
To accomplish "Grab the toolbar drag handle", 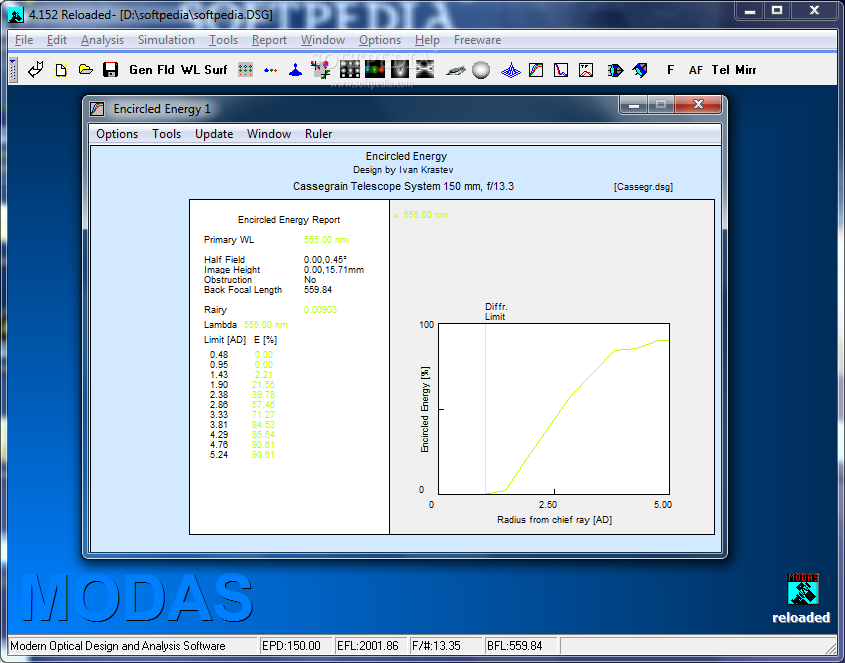I will [13, 70].
